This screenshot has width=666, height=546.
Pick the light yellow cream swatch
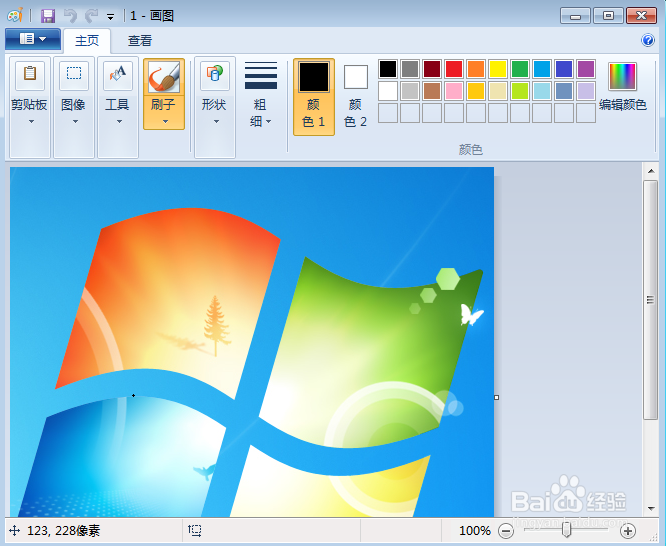point(498,91)
